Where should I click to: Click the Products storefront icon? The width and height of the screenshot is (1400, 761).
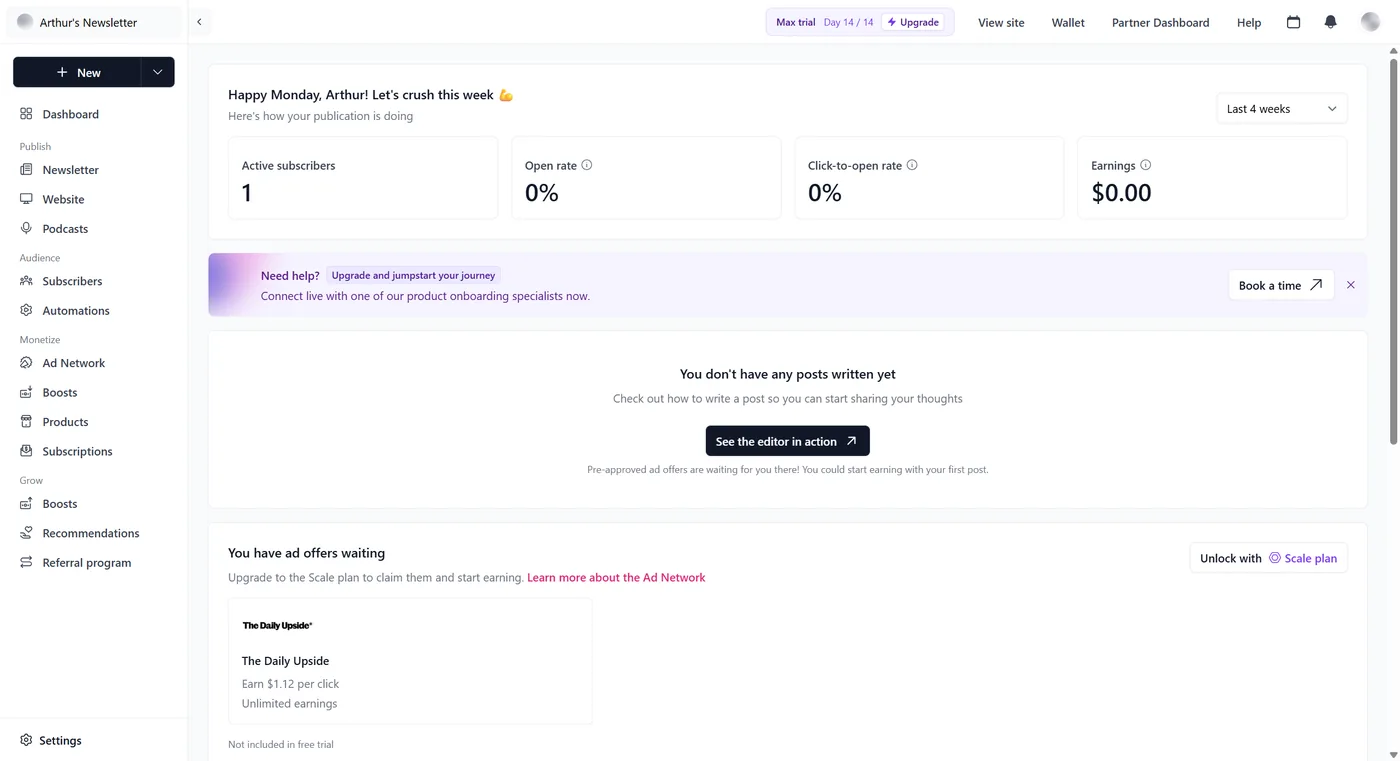pos(26,421)
